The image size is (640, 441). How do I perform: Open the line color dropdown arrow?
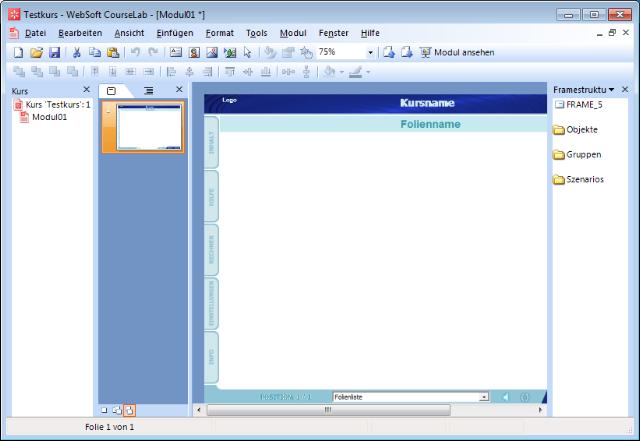point(368,72)
